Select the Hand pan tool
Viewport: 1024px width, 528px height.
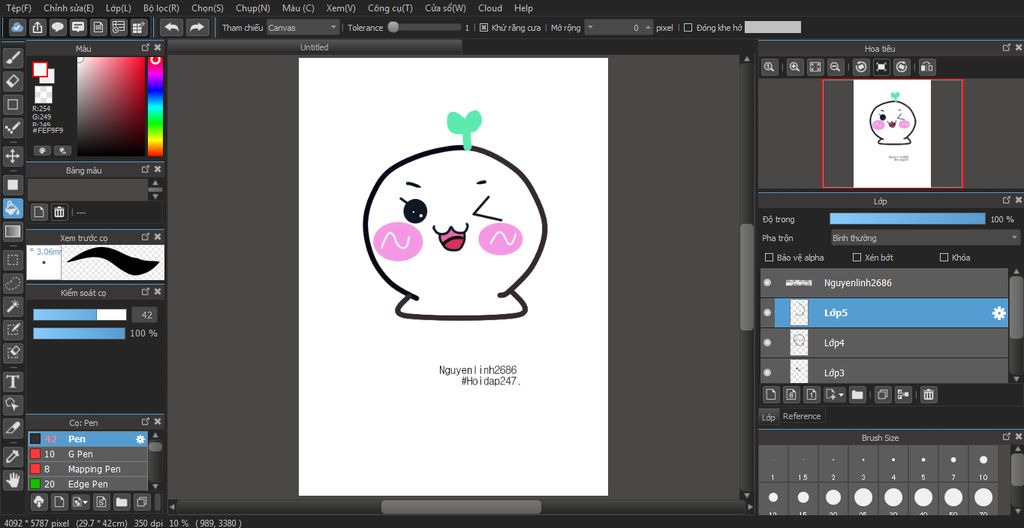13,480
